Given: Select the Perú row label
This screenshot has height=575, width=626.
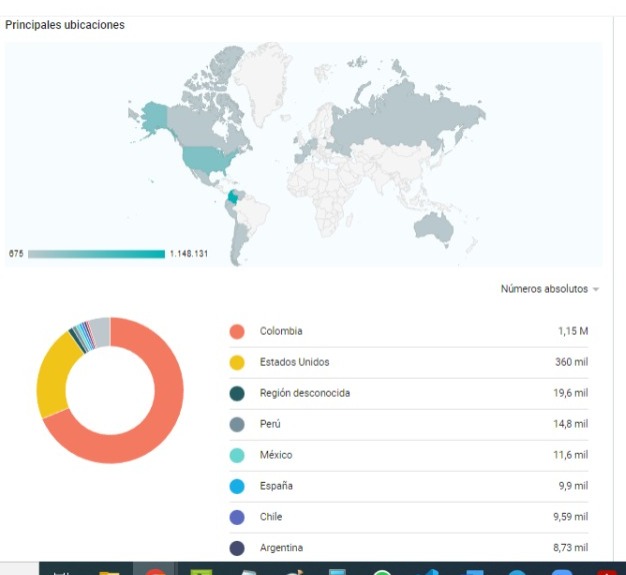Looking at the screenshot, I should [x=270, y=424].
